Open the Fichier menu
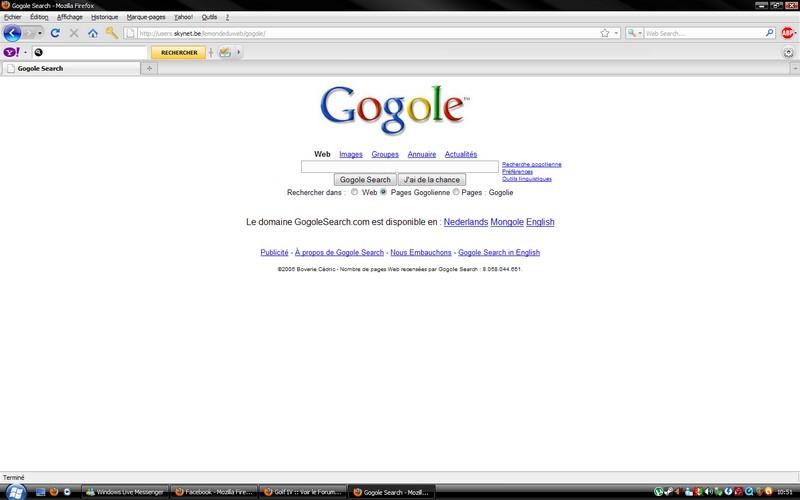800x500 pixels. tap(13, 17)
